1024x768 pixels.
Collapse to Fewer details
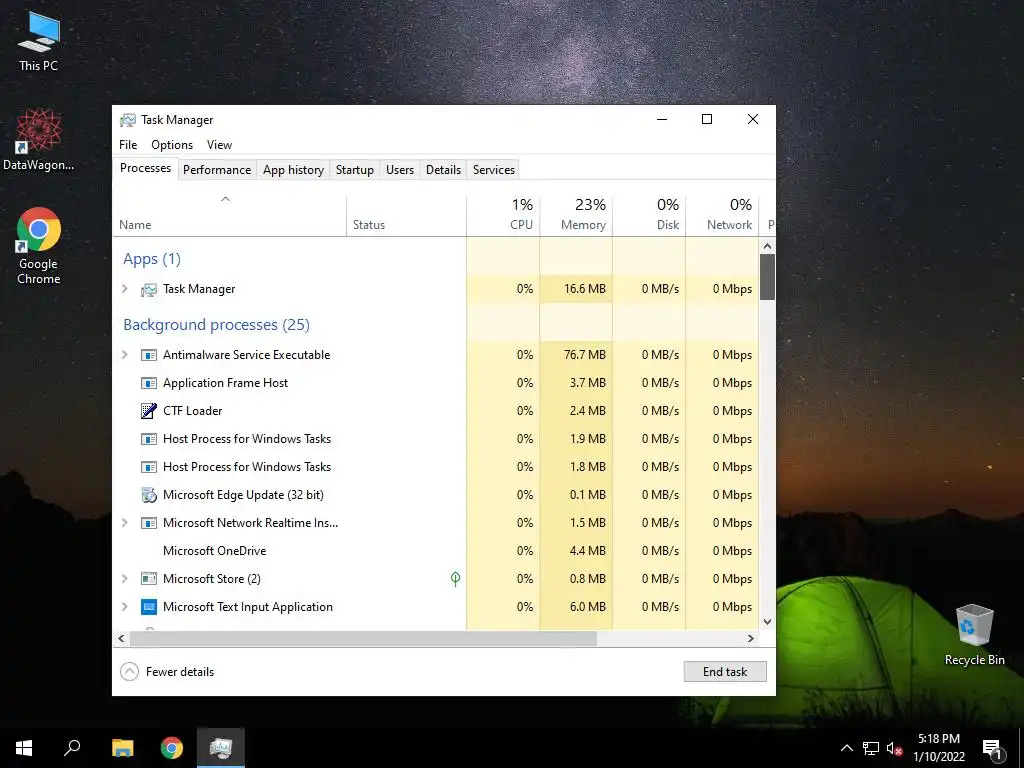tap(167, 671)
